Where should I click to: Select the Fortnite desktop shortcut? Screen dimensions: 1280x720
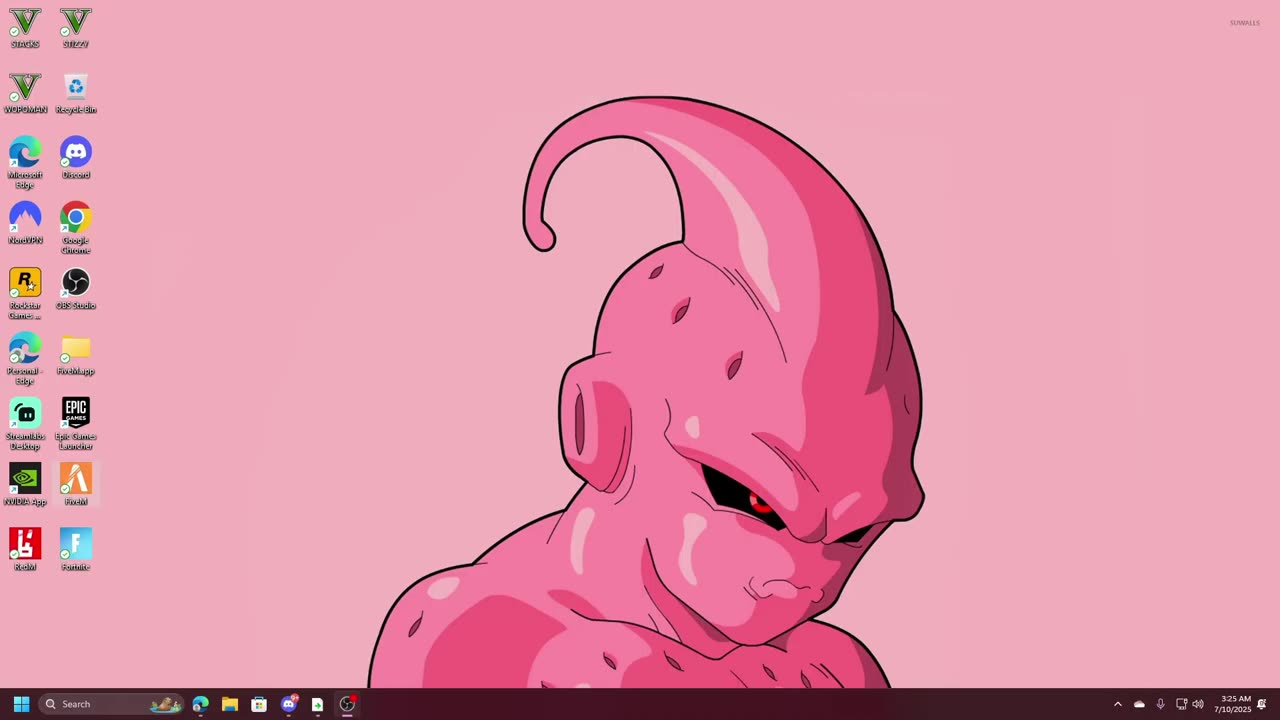(75, 550)
